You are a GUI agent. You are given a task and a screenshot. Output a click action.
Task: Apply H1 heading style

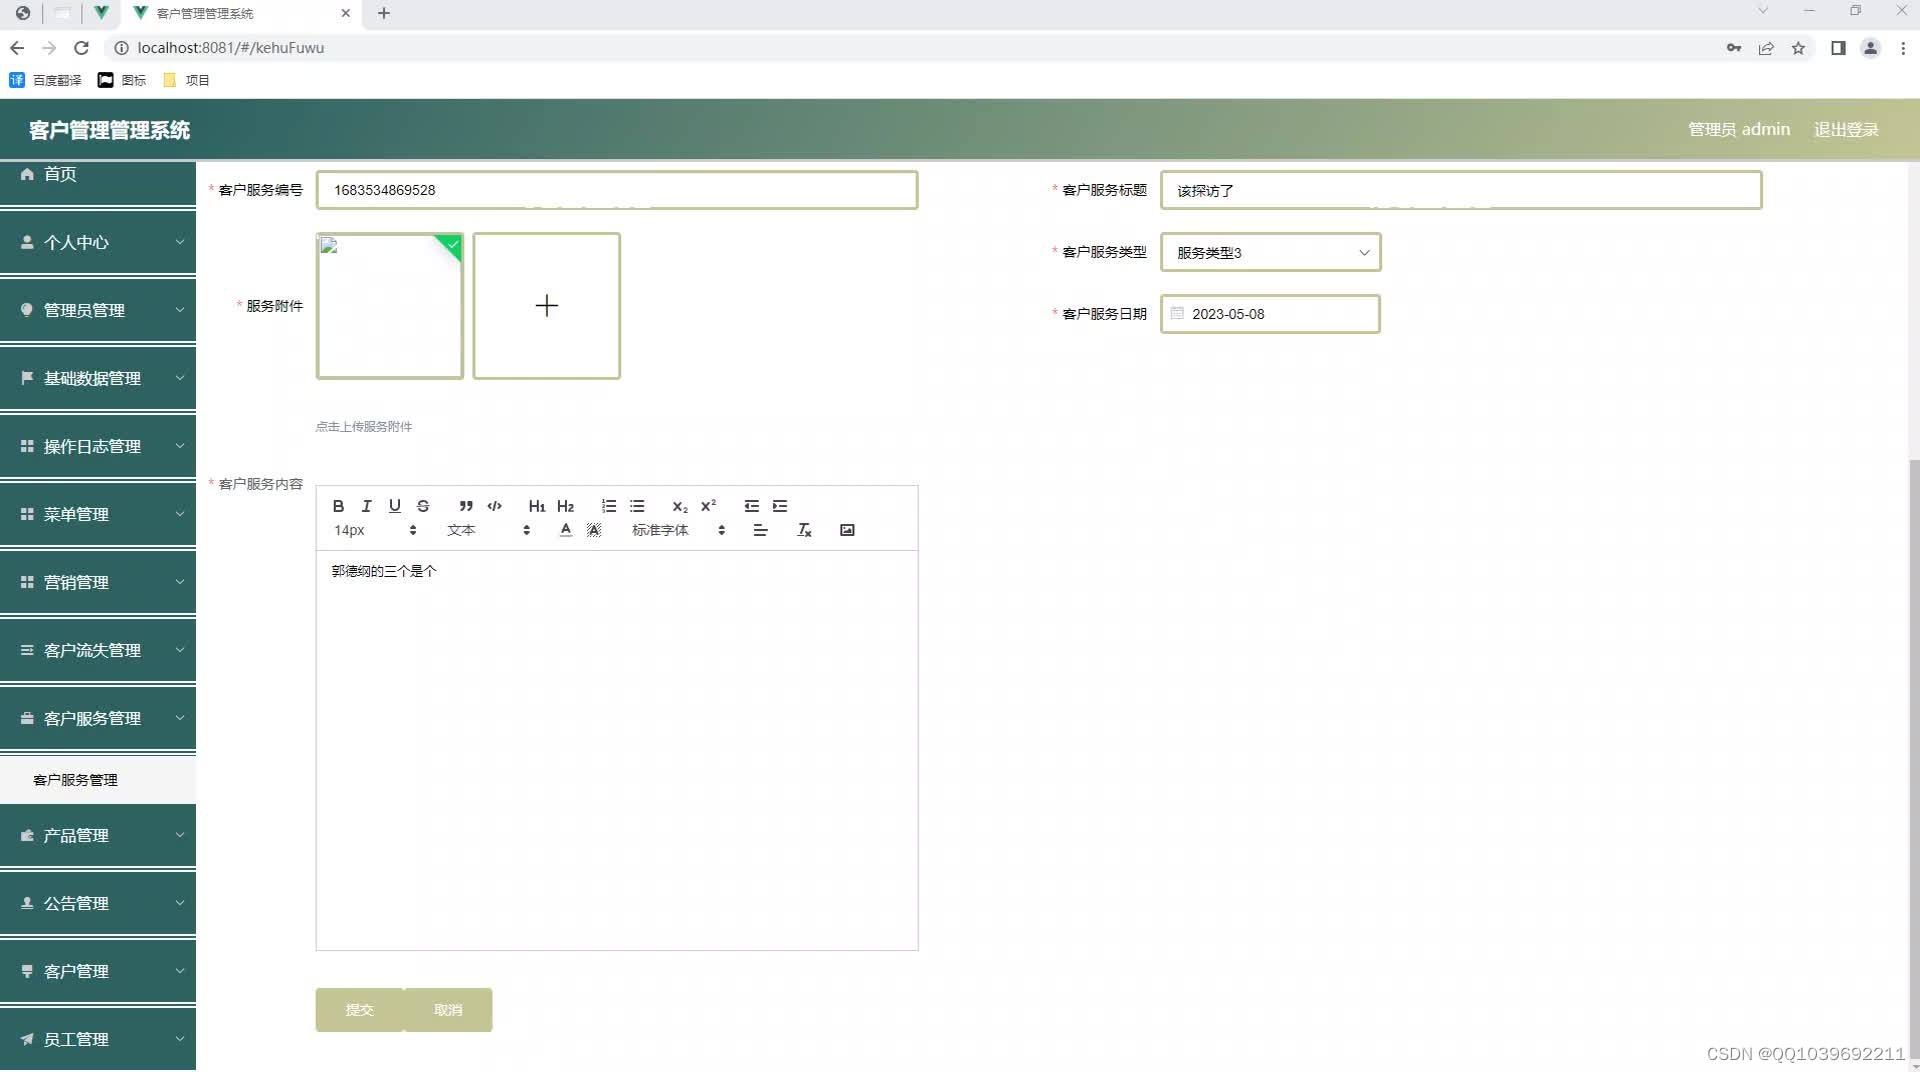tap(537, 506)
